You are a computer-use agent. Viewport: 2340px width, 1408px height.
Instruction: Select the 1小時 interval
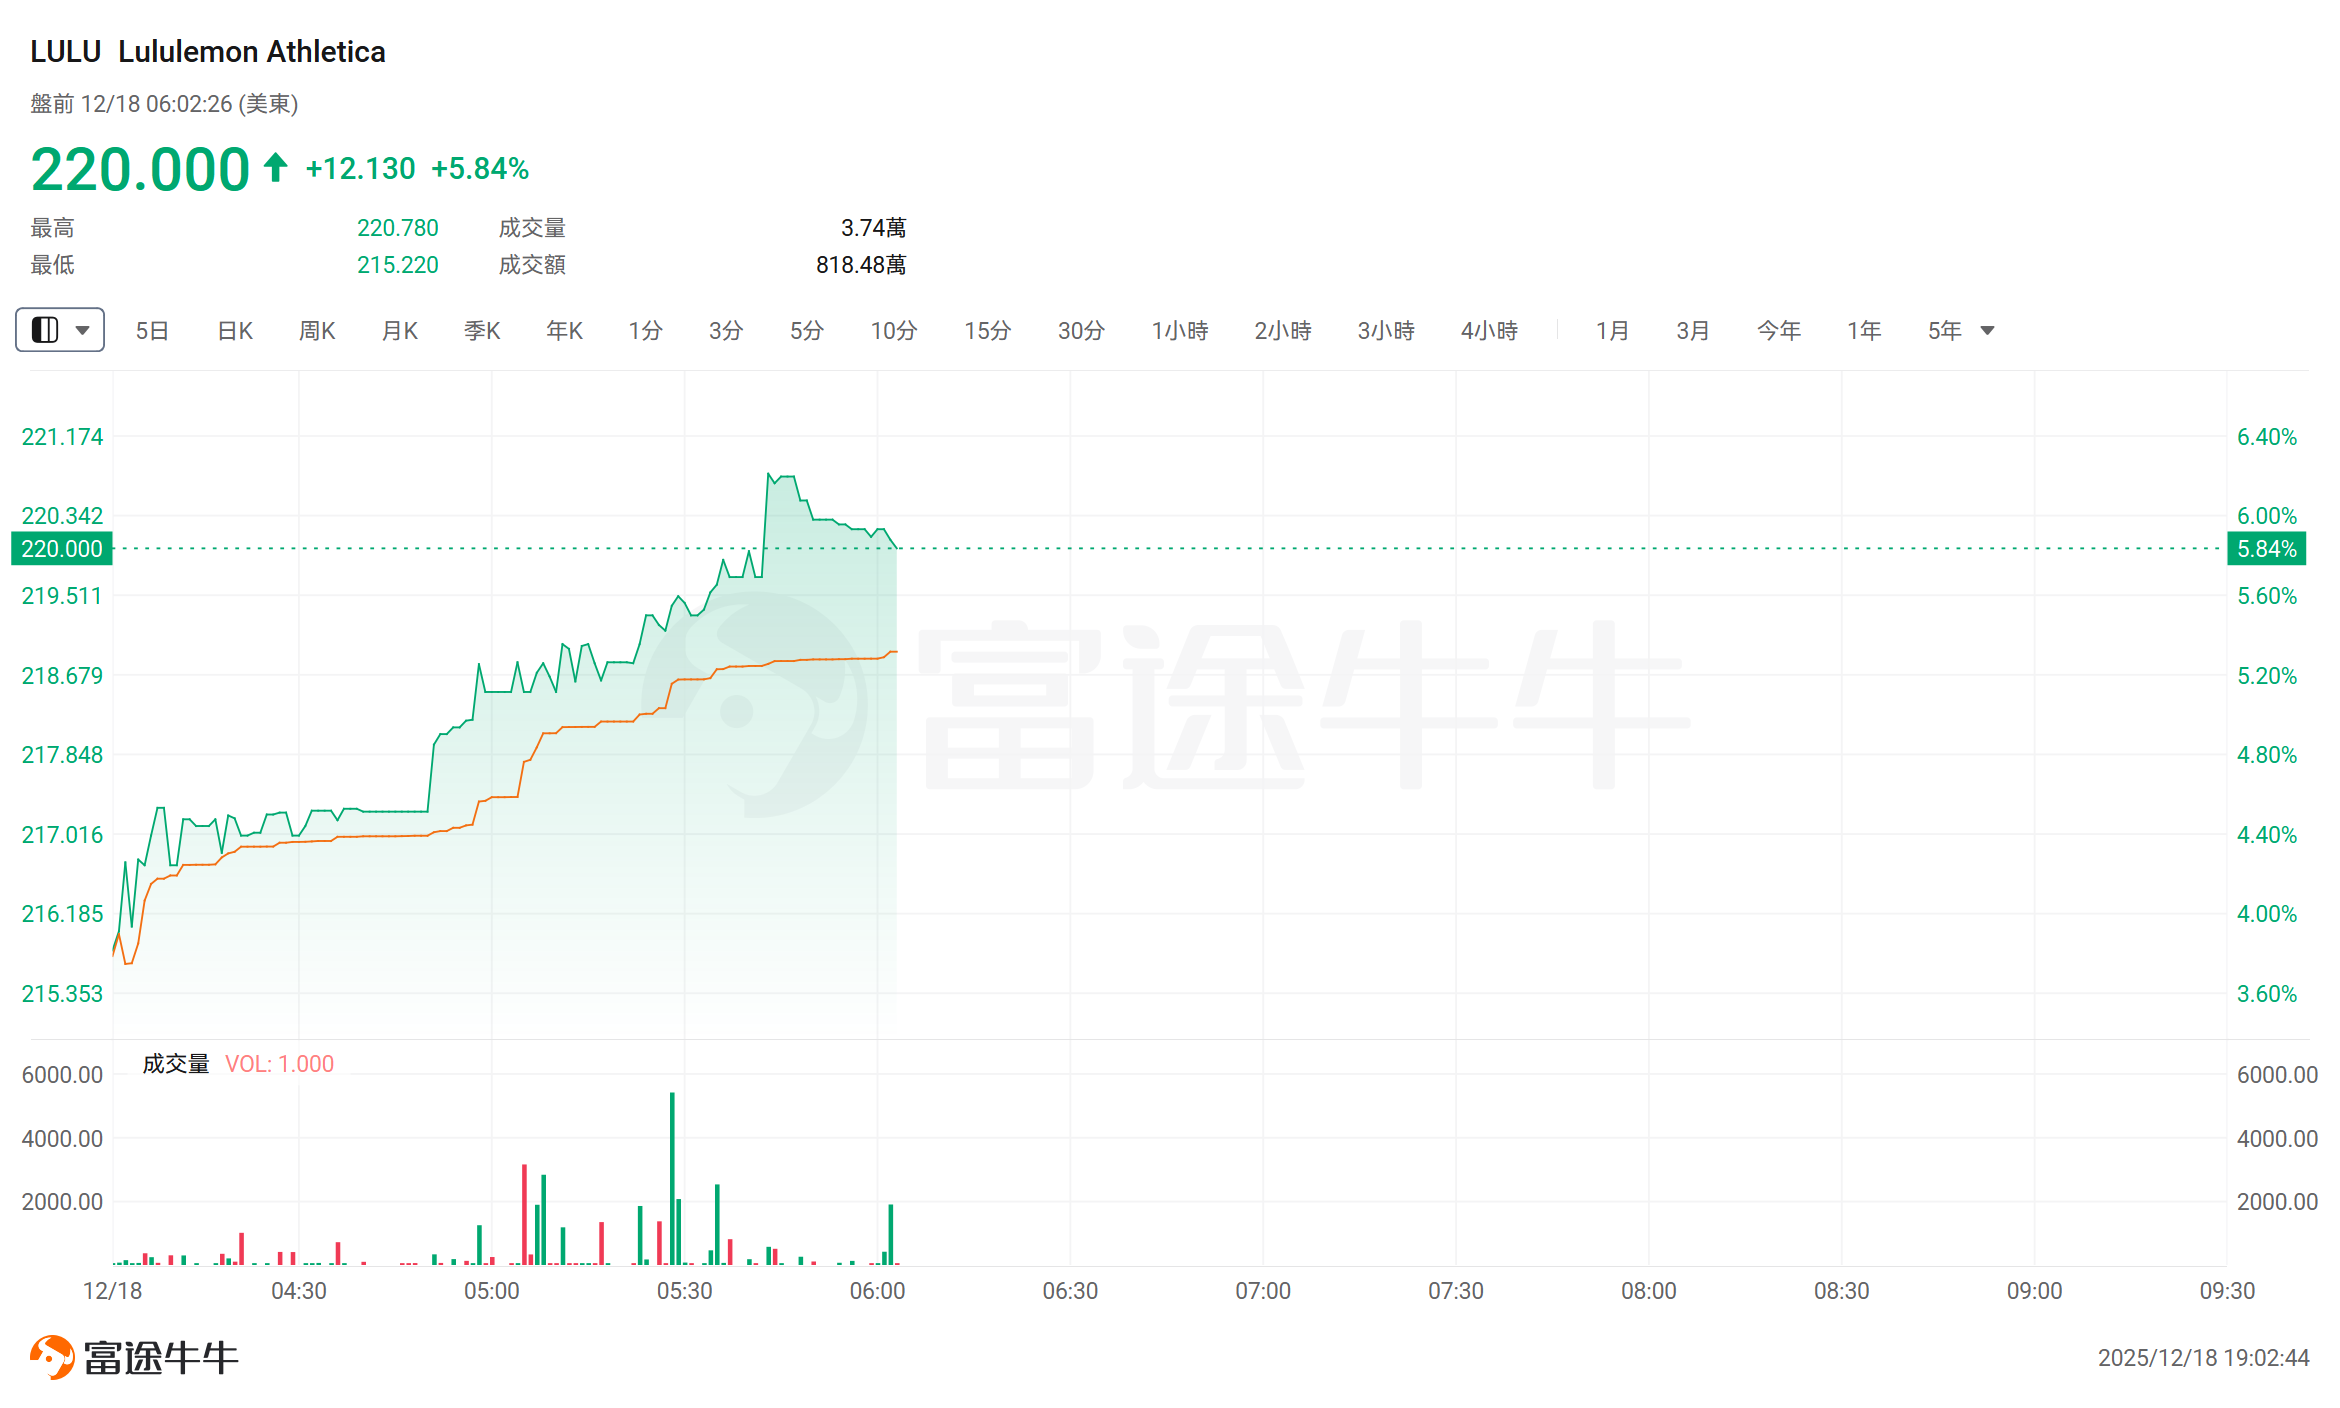pos(1180,331)
